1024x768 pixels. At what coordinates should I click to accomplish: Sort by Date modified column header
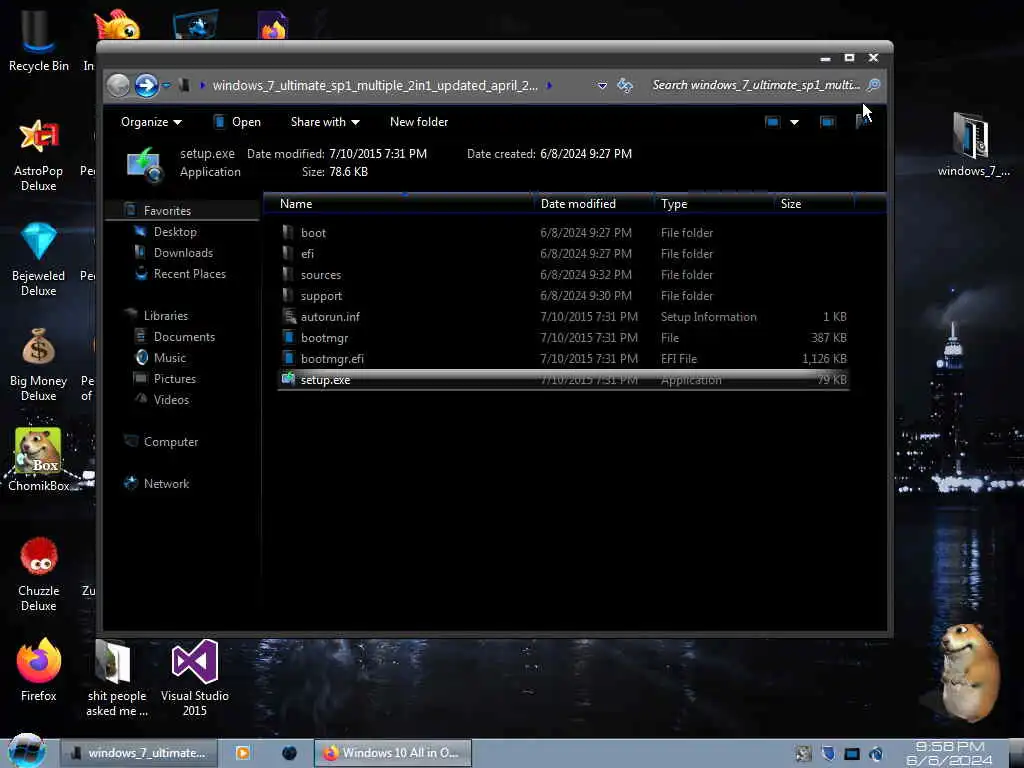[594, 204]
